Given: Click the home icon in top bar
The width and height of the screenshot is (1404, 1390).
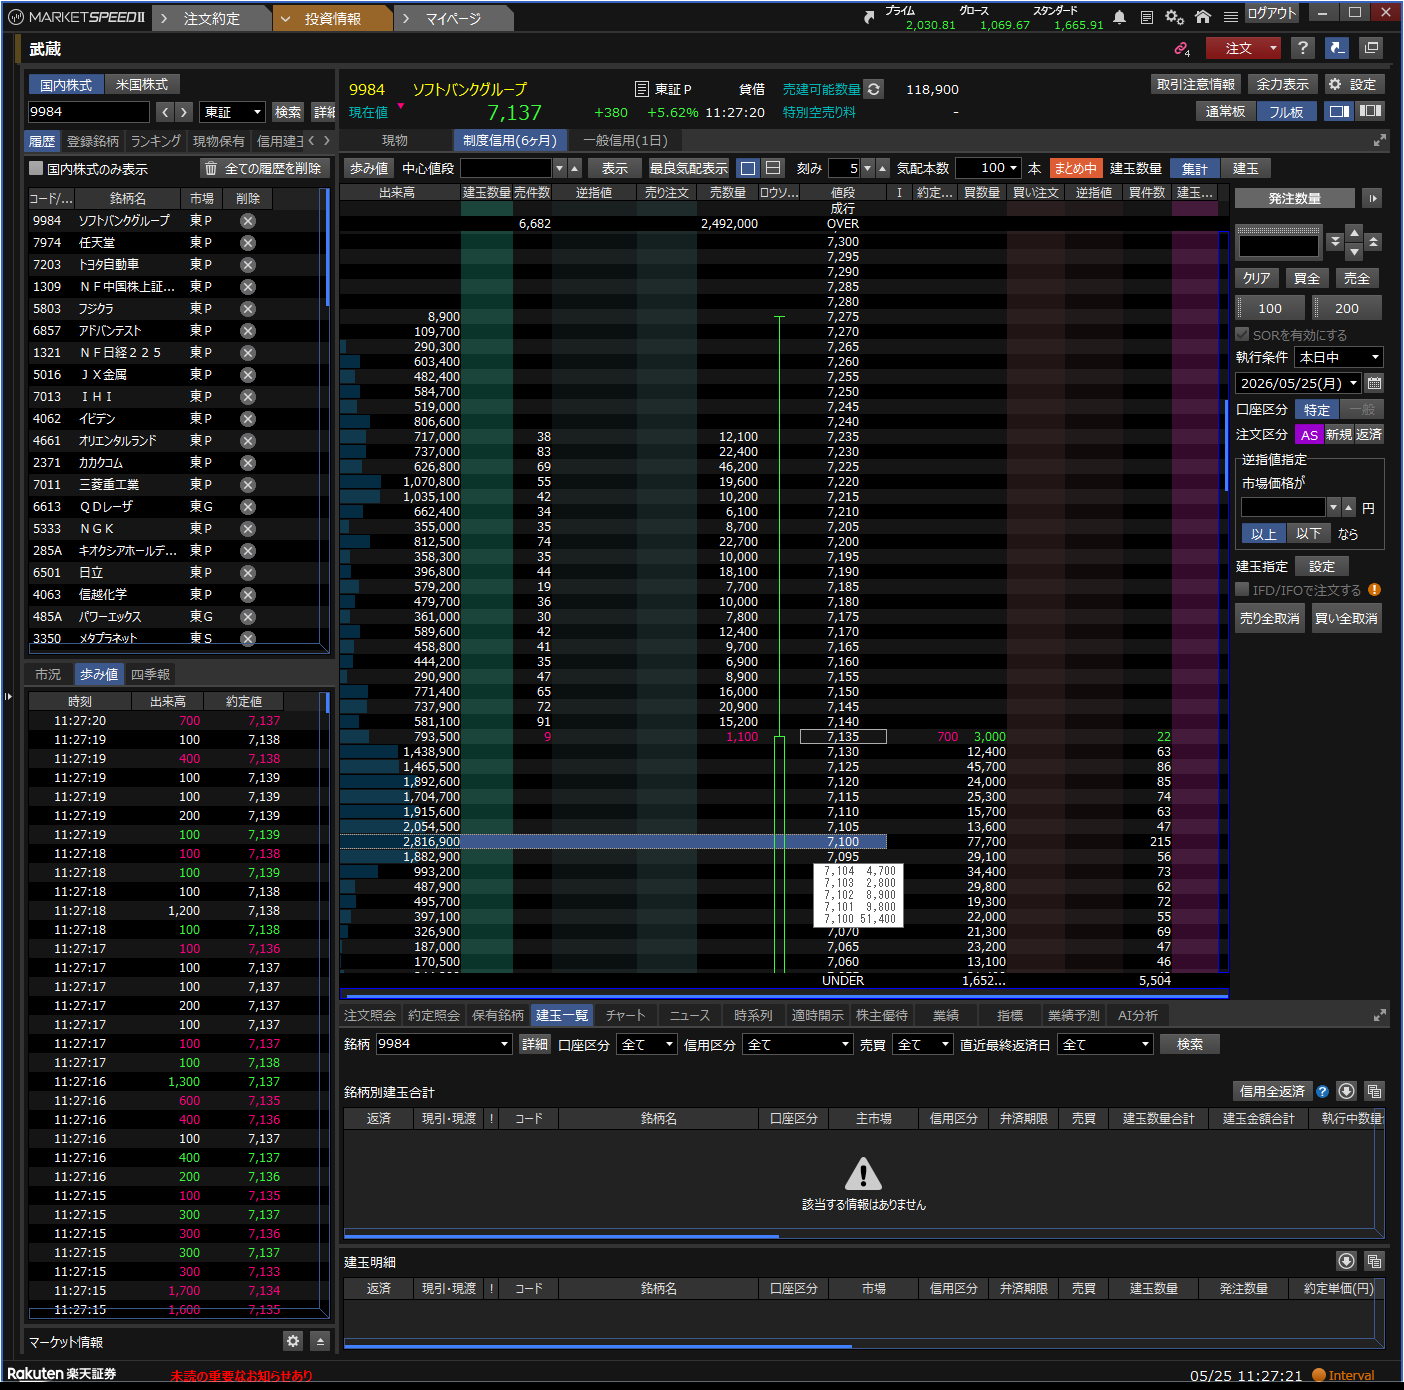Looking at the screenshot, I should click(1203, 17).
